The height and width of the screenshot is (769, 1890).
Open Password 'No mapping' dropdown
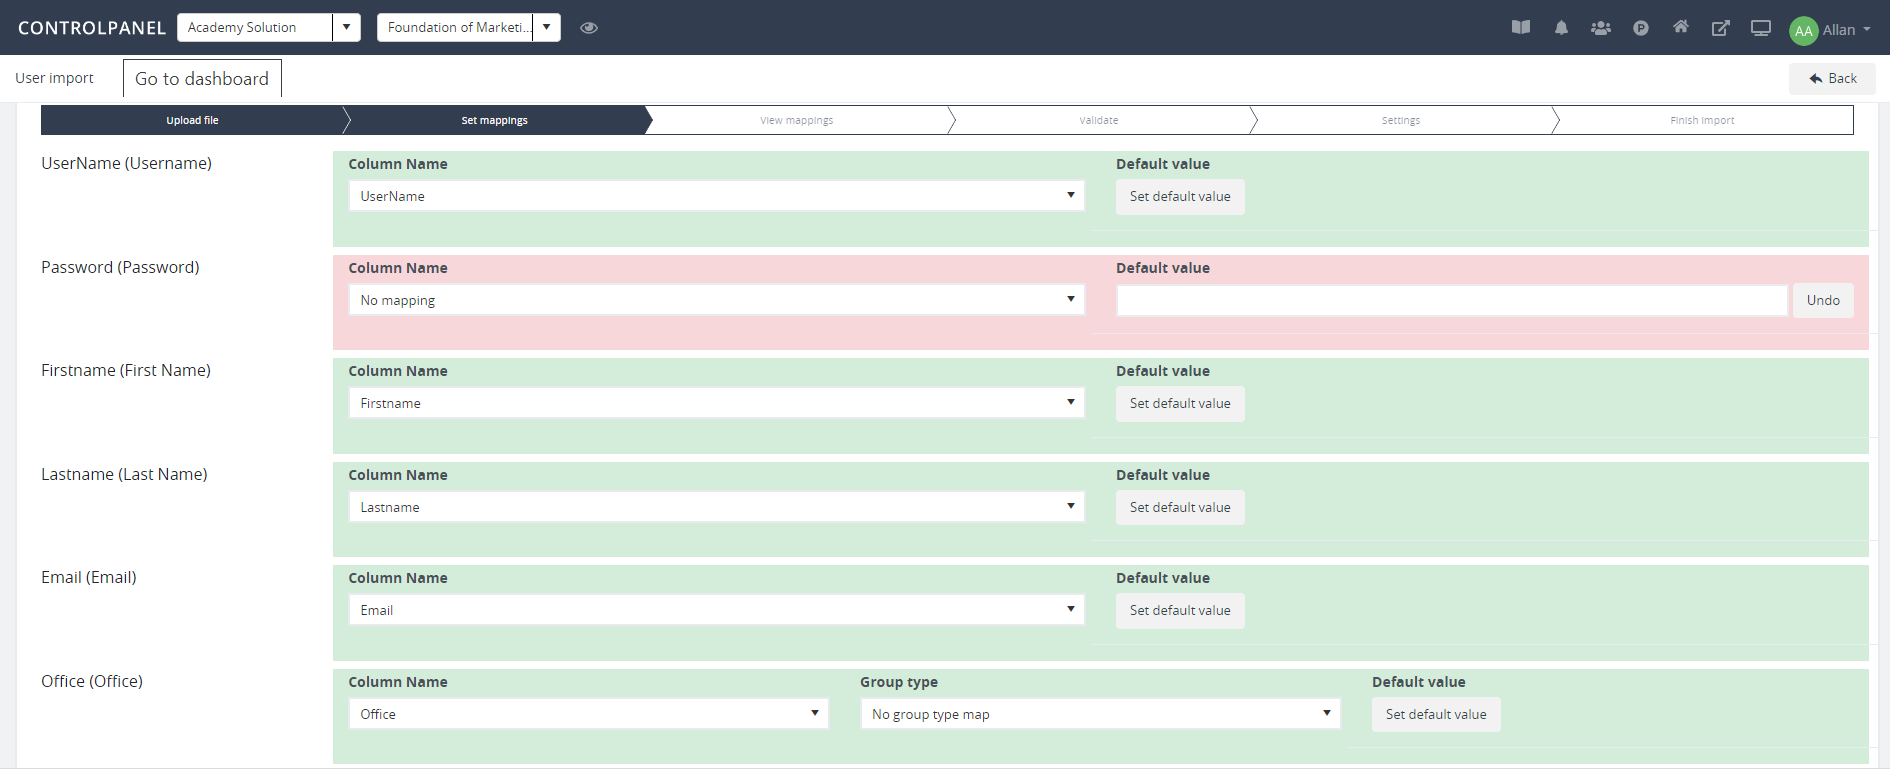(x=716, y=300)
